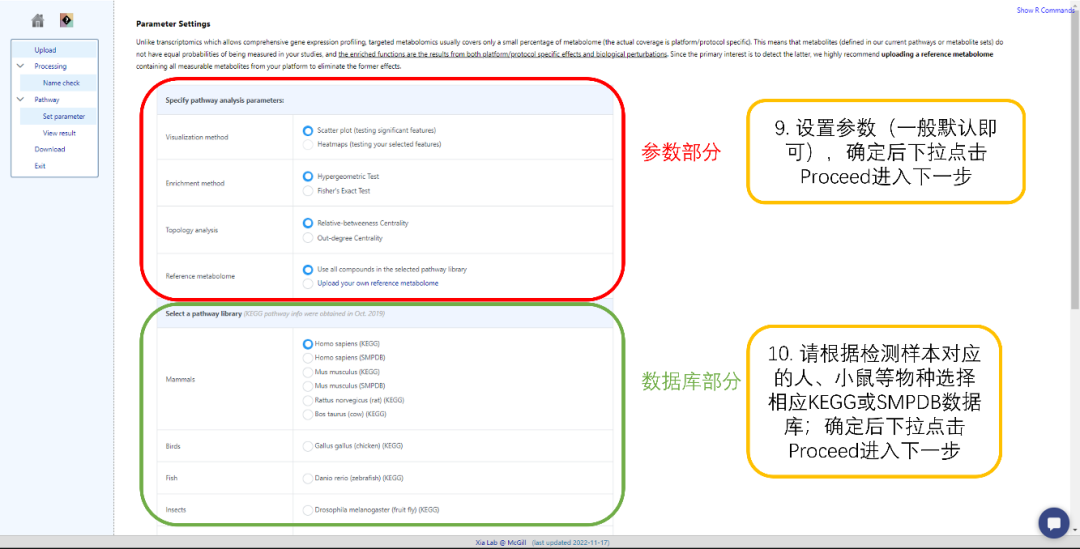
Task: Click the Fish row label
Action: [172, 478]
